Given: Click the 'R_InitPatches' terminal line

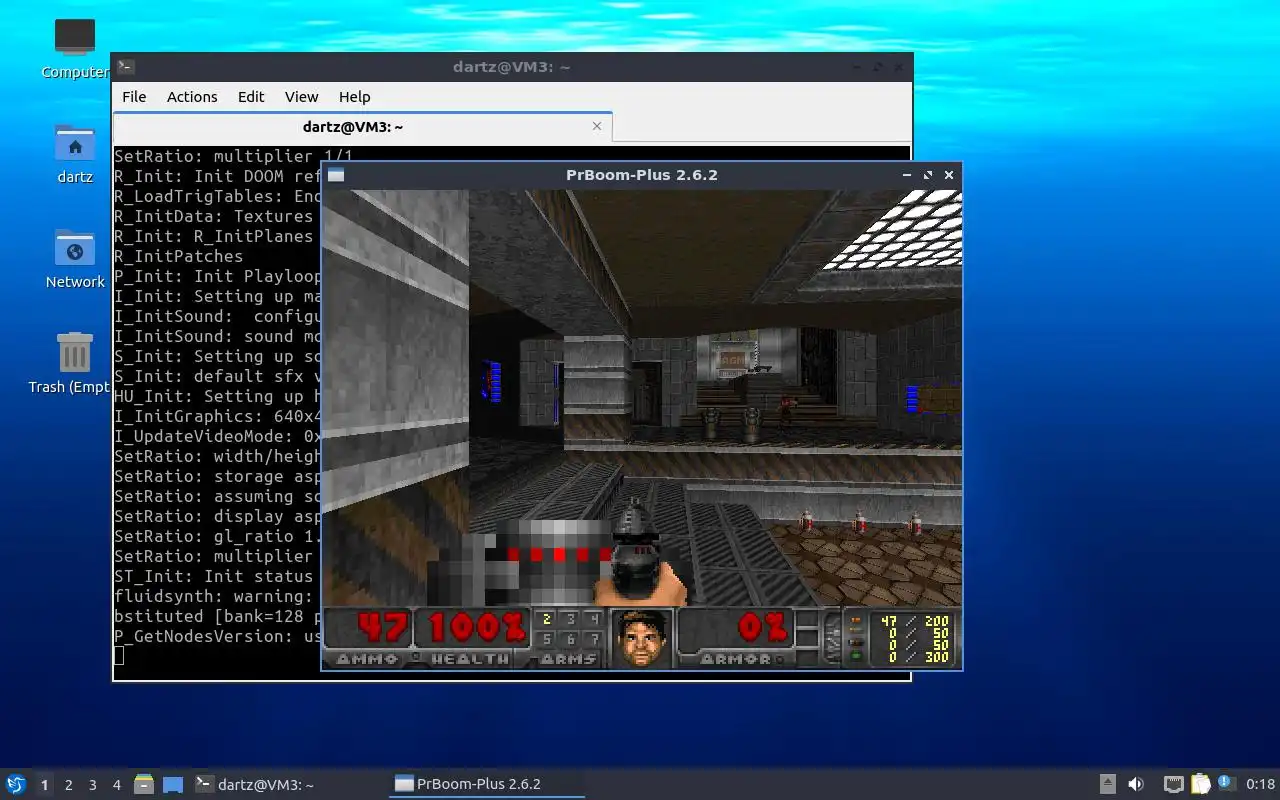Looking at the screenshot, I should coord(178,256).
